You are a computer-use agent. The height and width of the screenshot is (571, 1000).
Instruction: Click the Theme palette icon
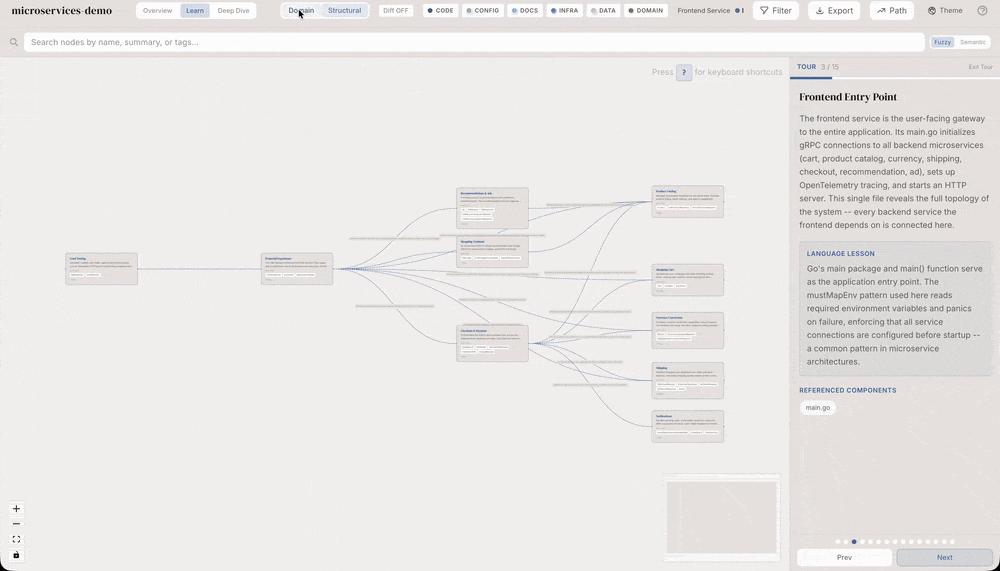[x=932, y=10]
